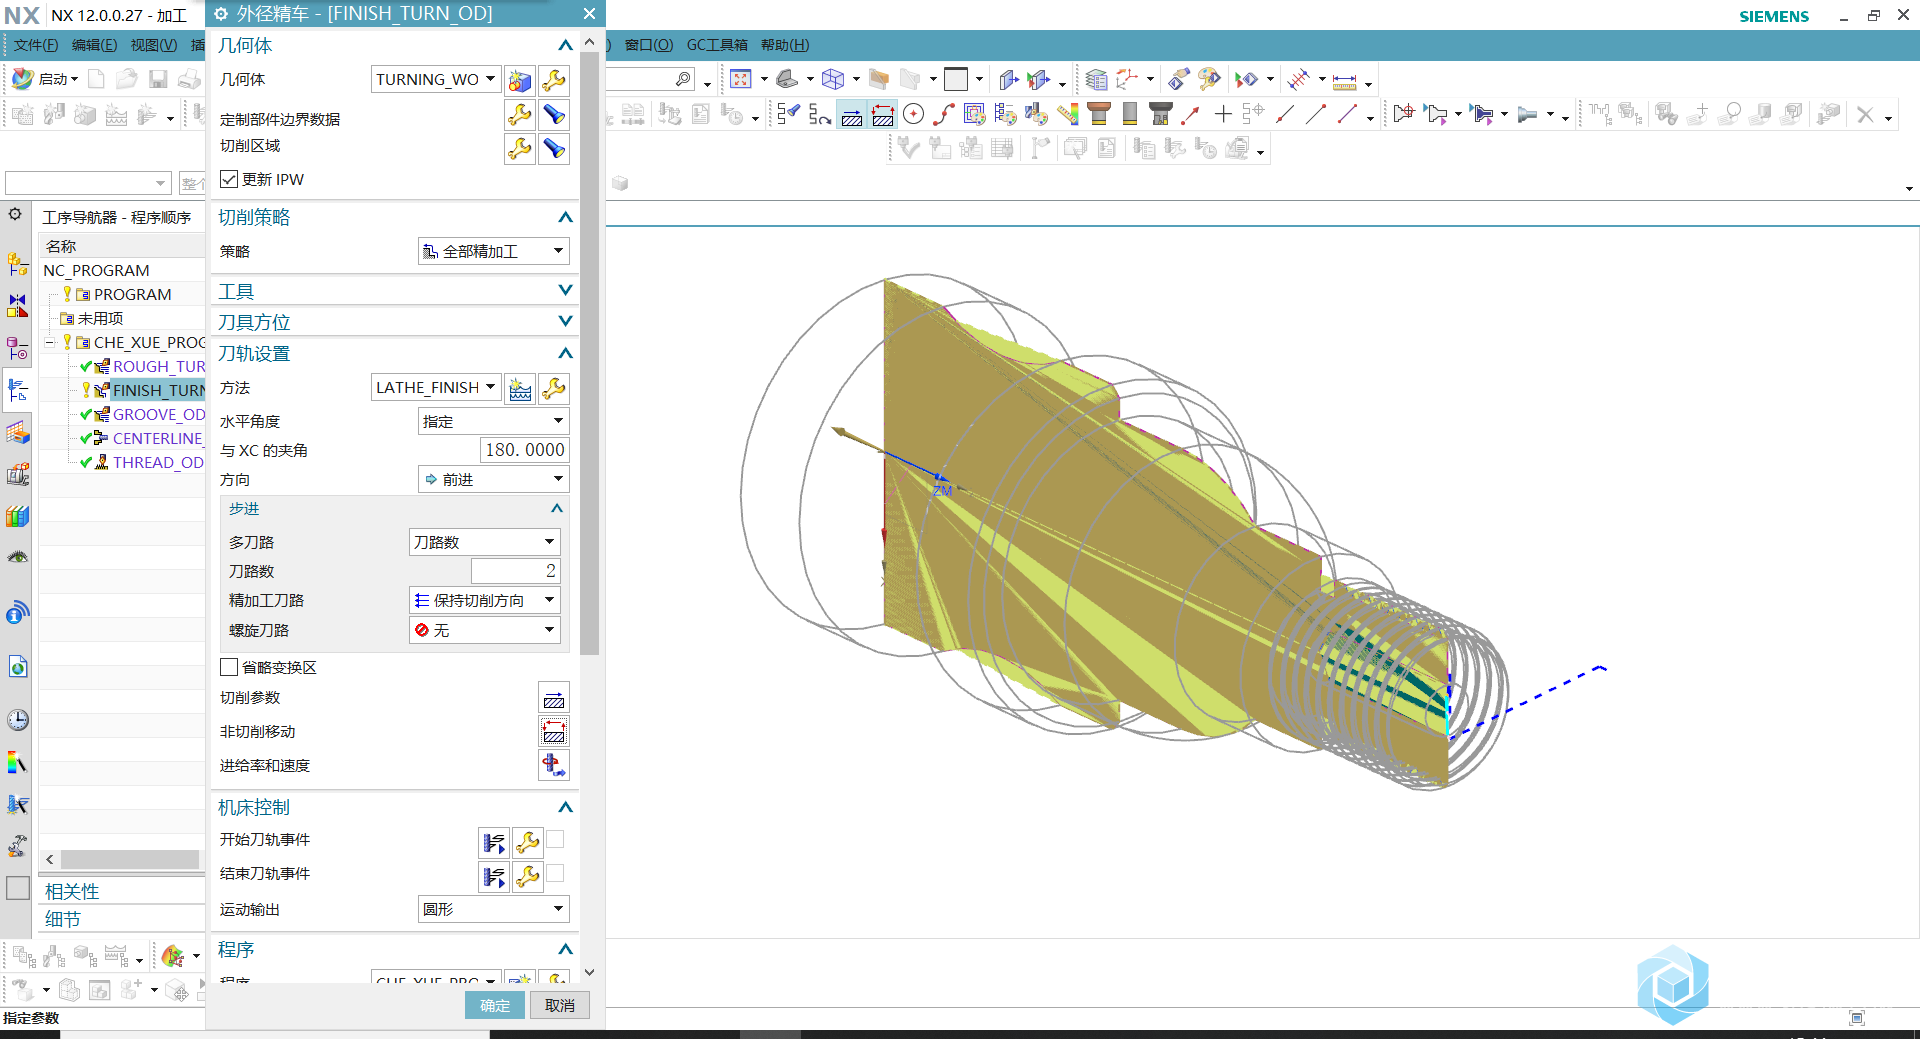Display 切削区域 with the flashlight icon
1920x1039 pixels.
[554, 149]
